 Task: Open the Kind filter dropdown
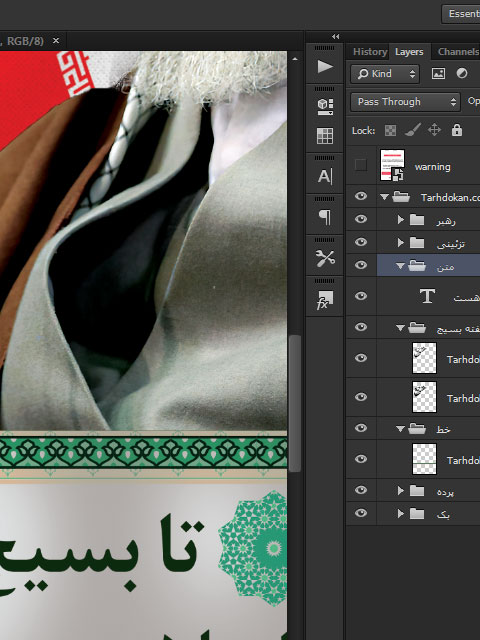click(385, 74)
